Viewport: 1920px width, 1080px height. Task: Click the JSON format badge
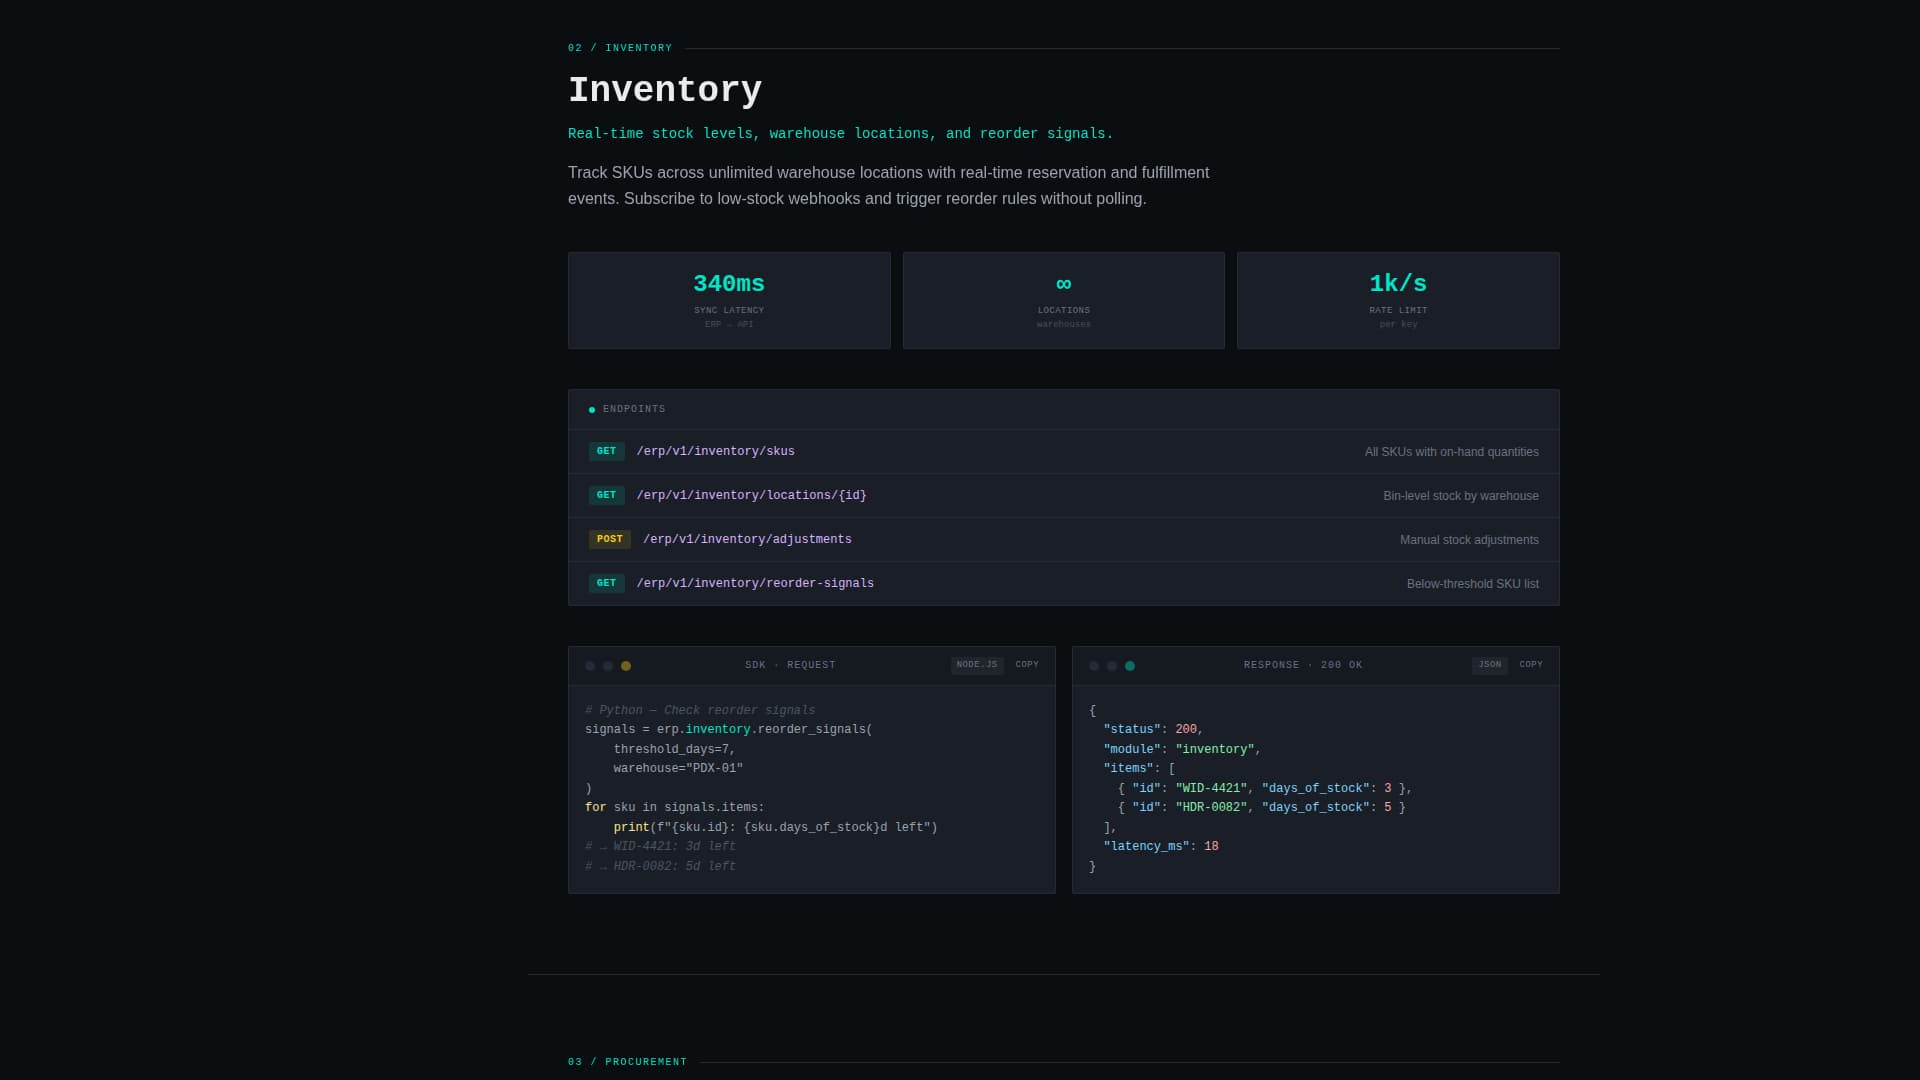coord(1490,665)
